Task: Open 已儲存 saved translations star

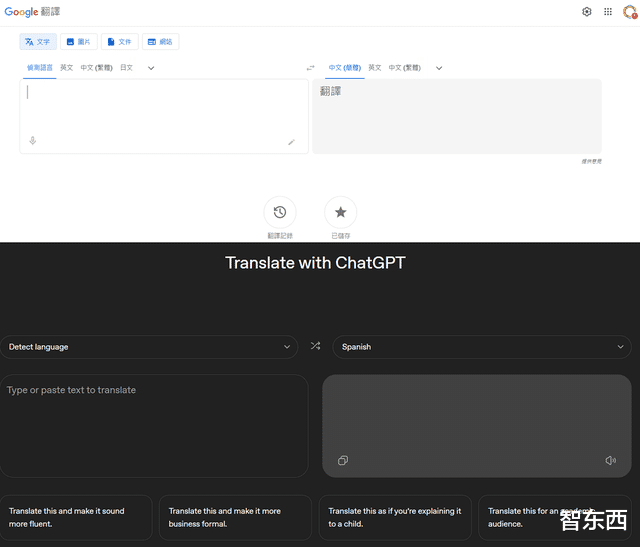Action: pos(340,212)
